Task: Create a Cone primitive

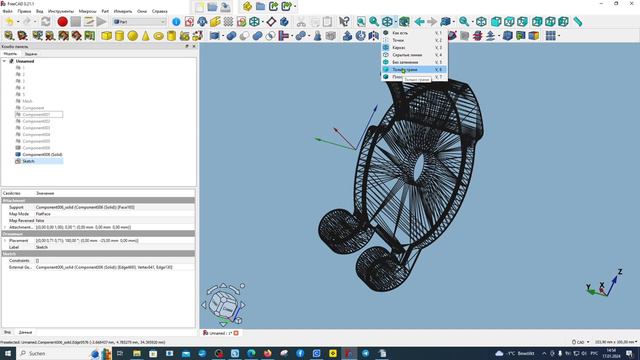Action: (145, 36)
